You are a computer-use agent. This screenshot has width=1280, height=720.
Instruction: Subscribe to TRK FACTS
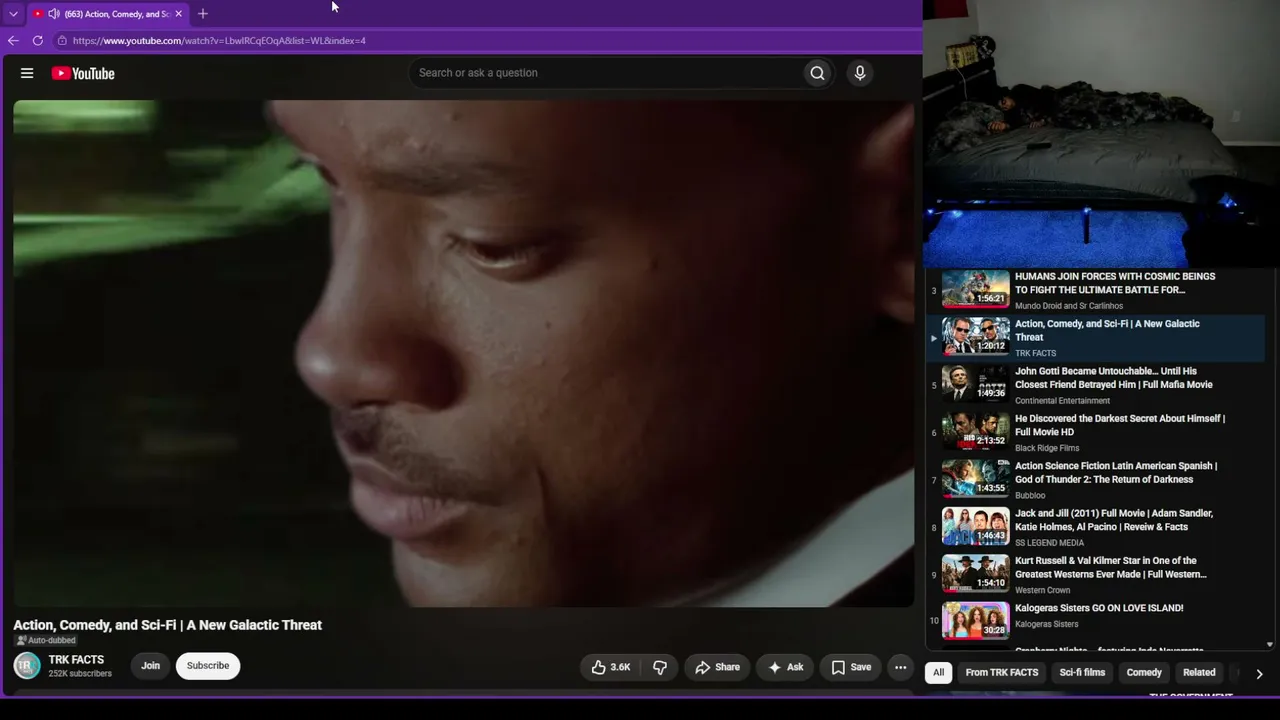tap(208, 666)
